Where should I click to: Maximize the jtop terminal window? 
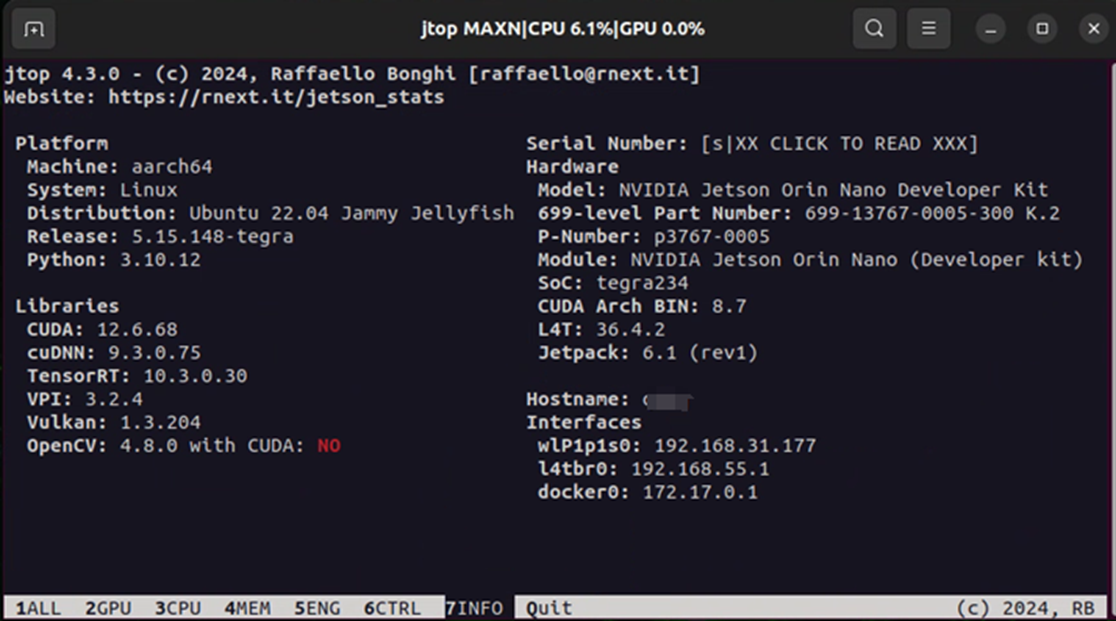[1042, 29]
